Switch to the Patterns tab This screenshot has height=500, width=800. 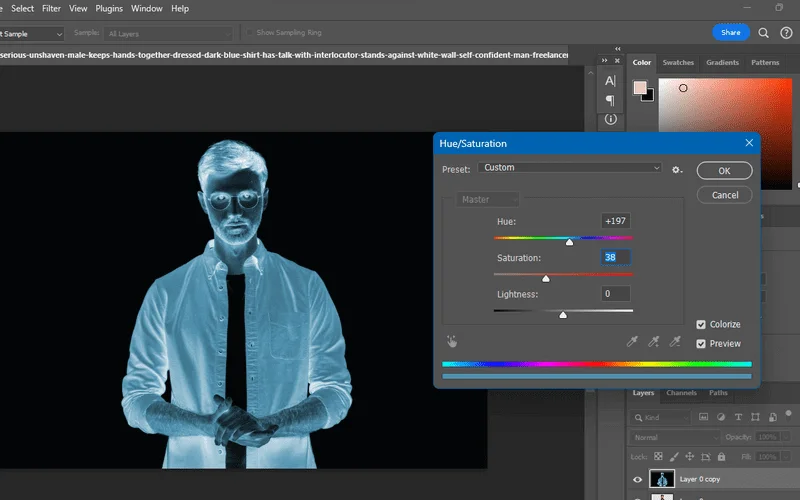(x=765, y=62)
